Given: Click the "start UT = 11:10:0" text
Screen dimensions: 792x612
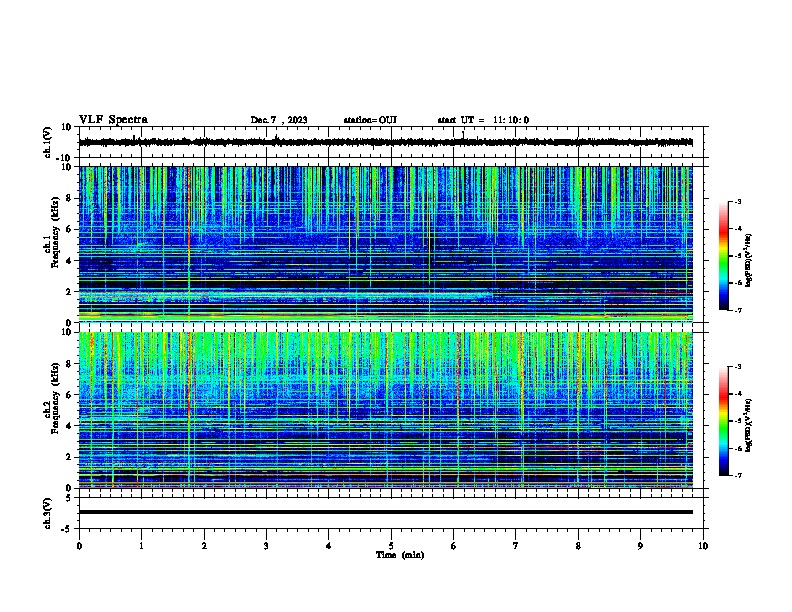Looking at the screenshot, I should pos(483,120).
